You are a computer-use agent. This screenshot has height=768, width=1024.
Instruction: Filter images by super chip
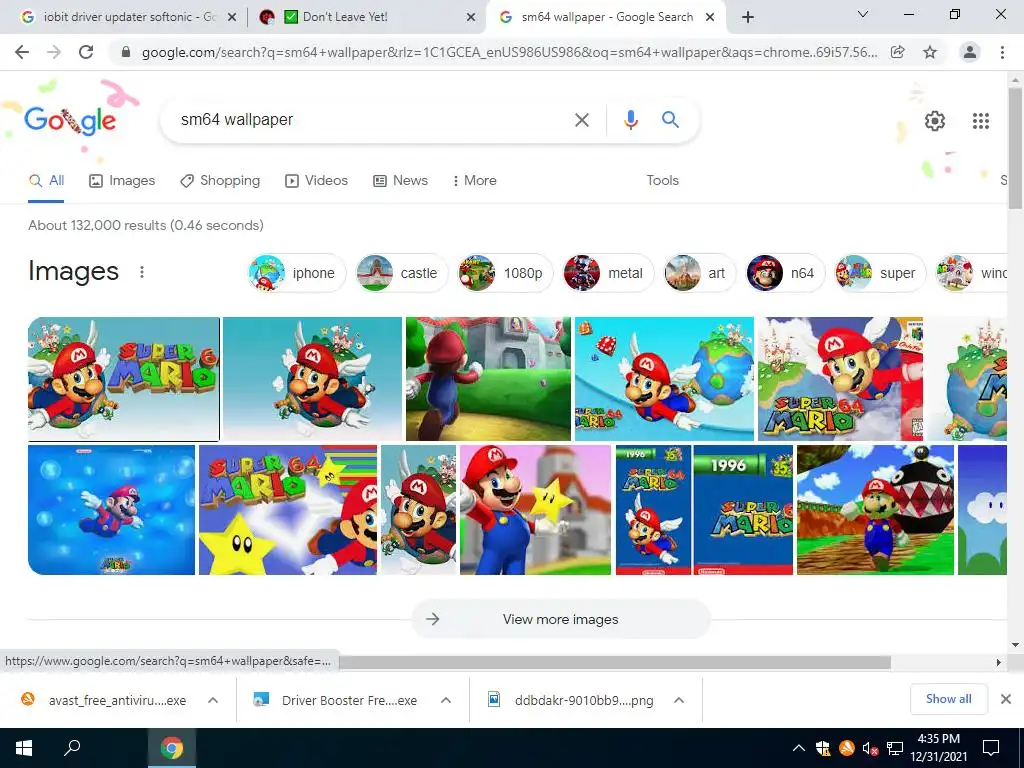coord(880,273)
